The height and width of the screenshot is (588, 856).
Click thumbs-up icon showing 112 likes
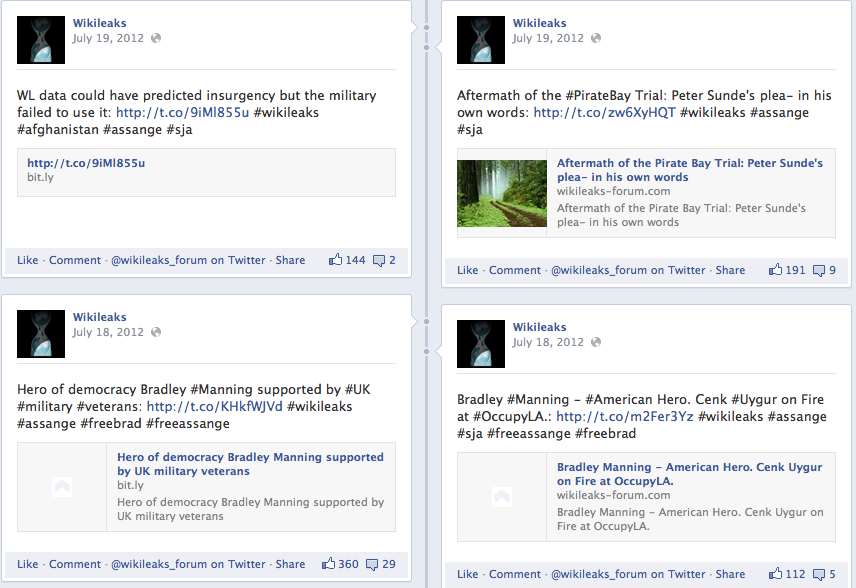775,573
